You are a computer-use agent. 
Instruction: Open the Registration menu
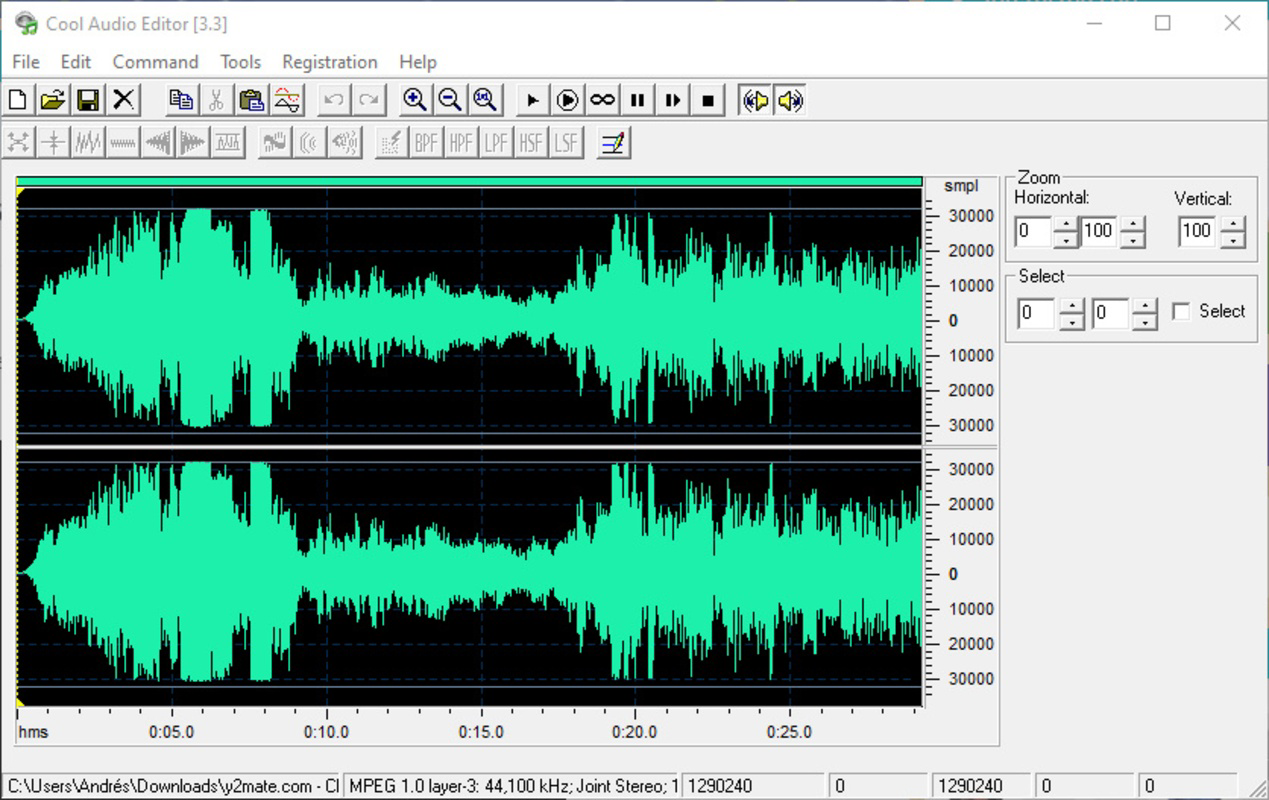click(330, 62)
